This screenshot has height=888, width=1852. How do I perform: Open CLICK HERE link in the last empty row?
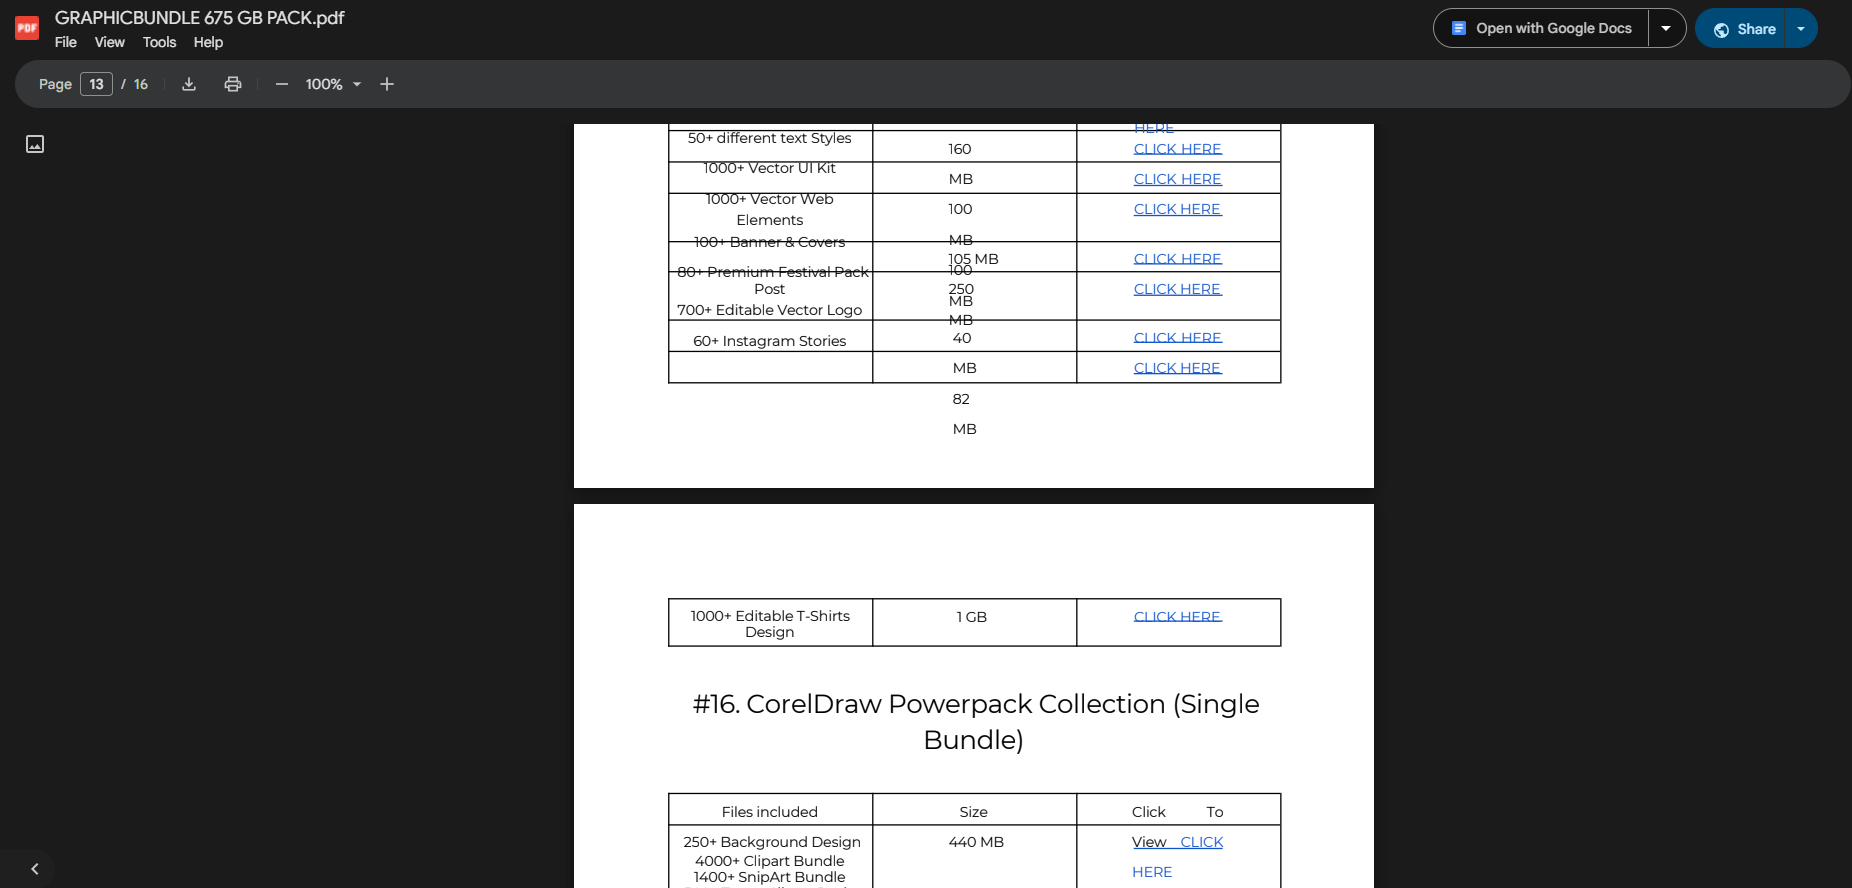tap(1177, 368)
